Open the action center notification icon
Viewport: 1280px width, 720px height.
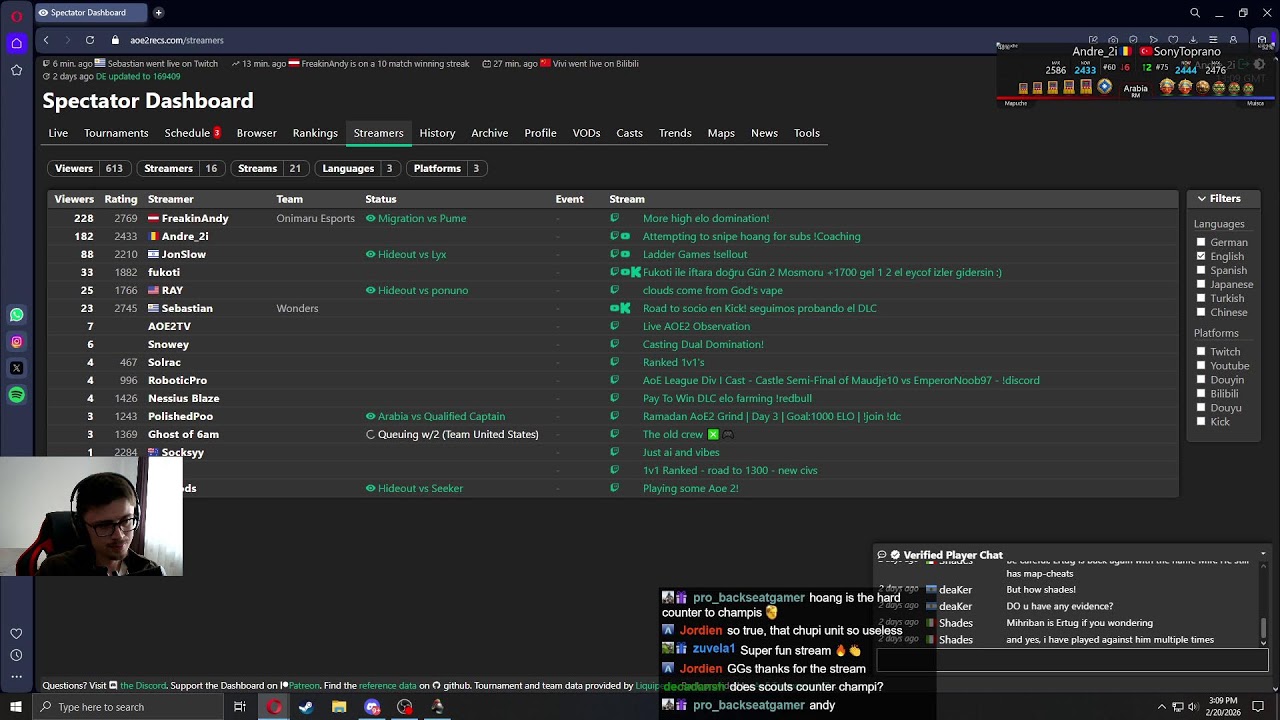(1258, 707)
